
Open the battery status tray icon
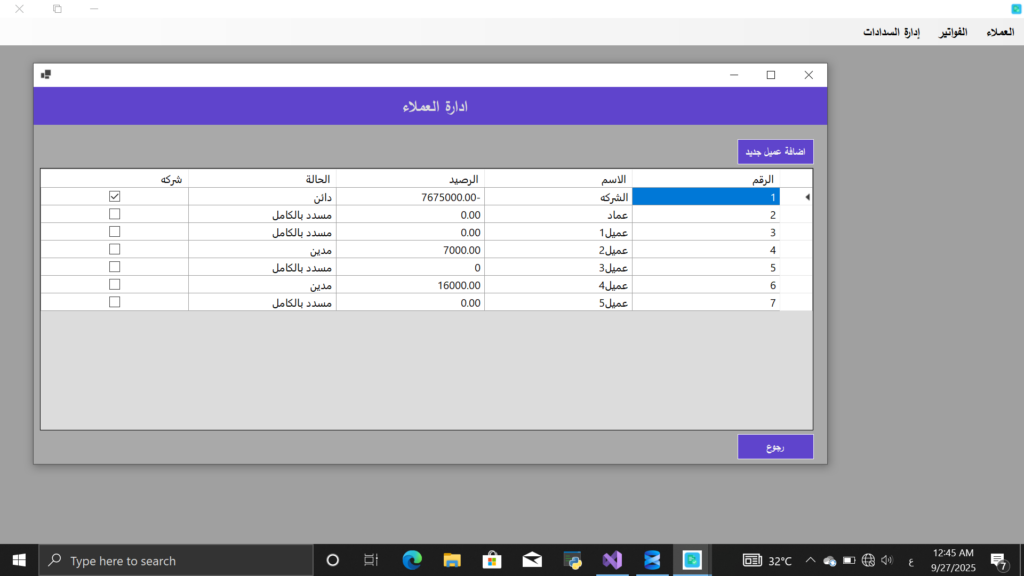tap(849, 560)
